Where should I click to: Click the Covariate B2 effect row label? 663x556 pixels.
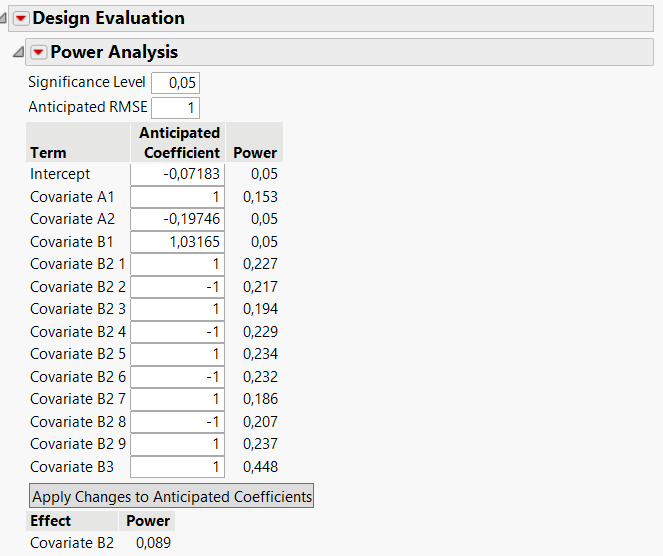pos(72,543)
